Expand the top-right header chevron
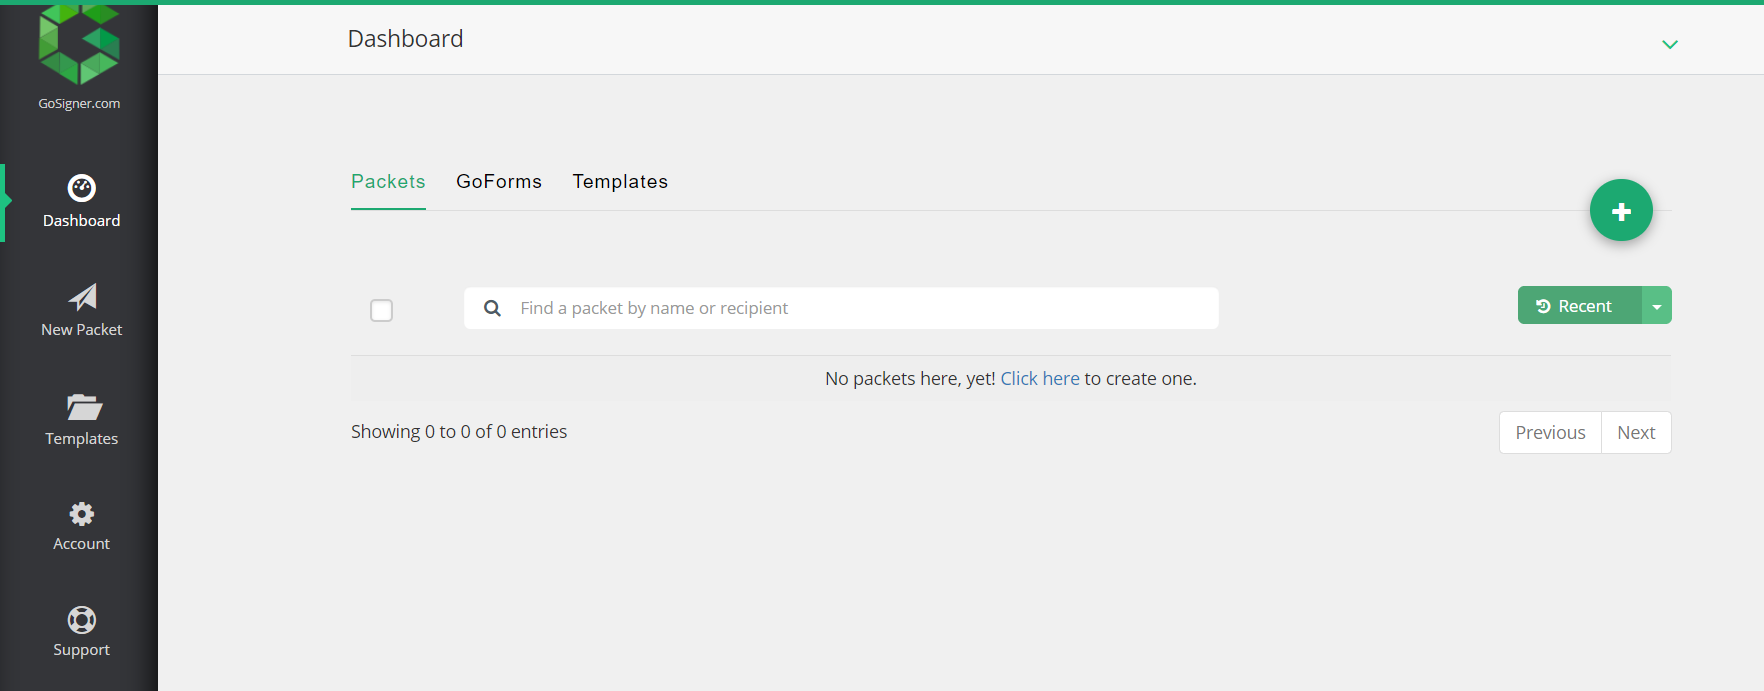Screen dimensions: 1764x691 [1669, 45]
